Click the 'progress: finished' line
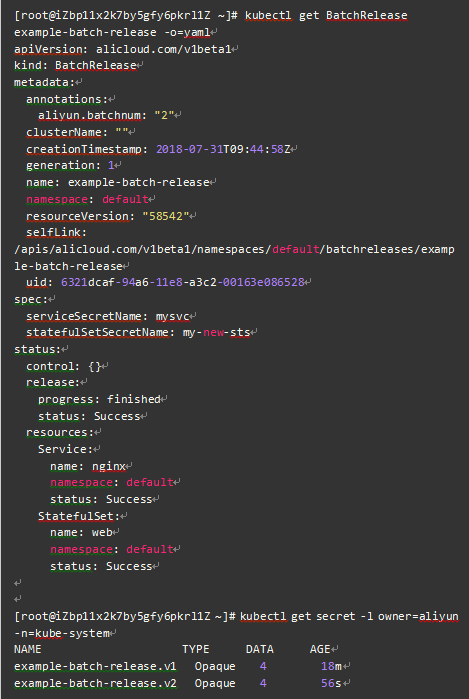The width and height of the screenshot is (469, 699). click(x=99, y=399)
